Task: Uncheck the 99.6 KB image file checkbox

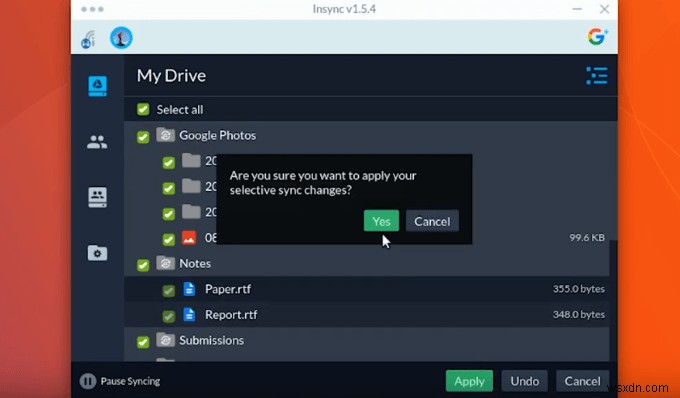Action: click(x=169, y=239)
